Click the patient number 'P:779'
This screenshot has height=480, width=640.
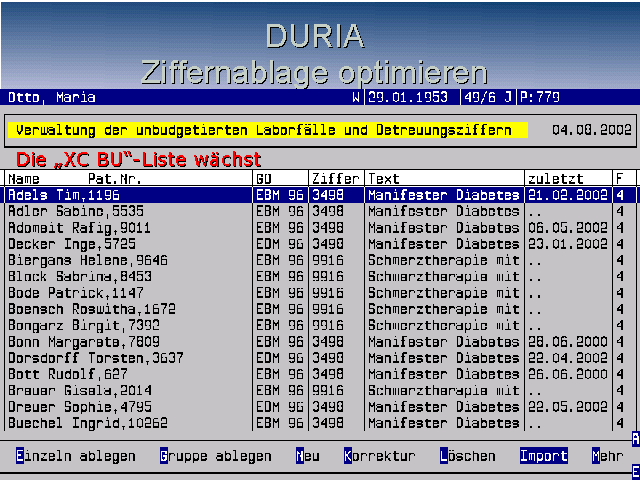coord(540,97)
